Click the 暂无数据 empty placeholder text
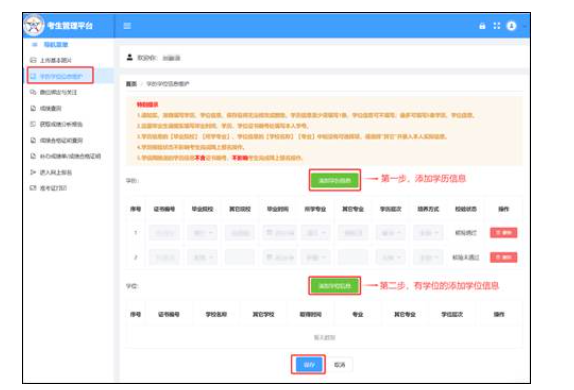This screenshot has width=574, height=390. coord(324,337)
